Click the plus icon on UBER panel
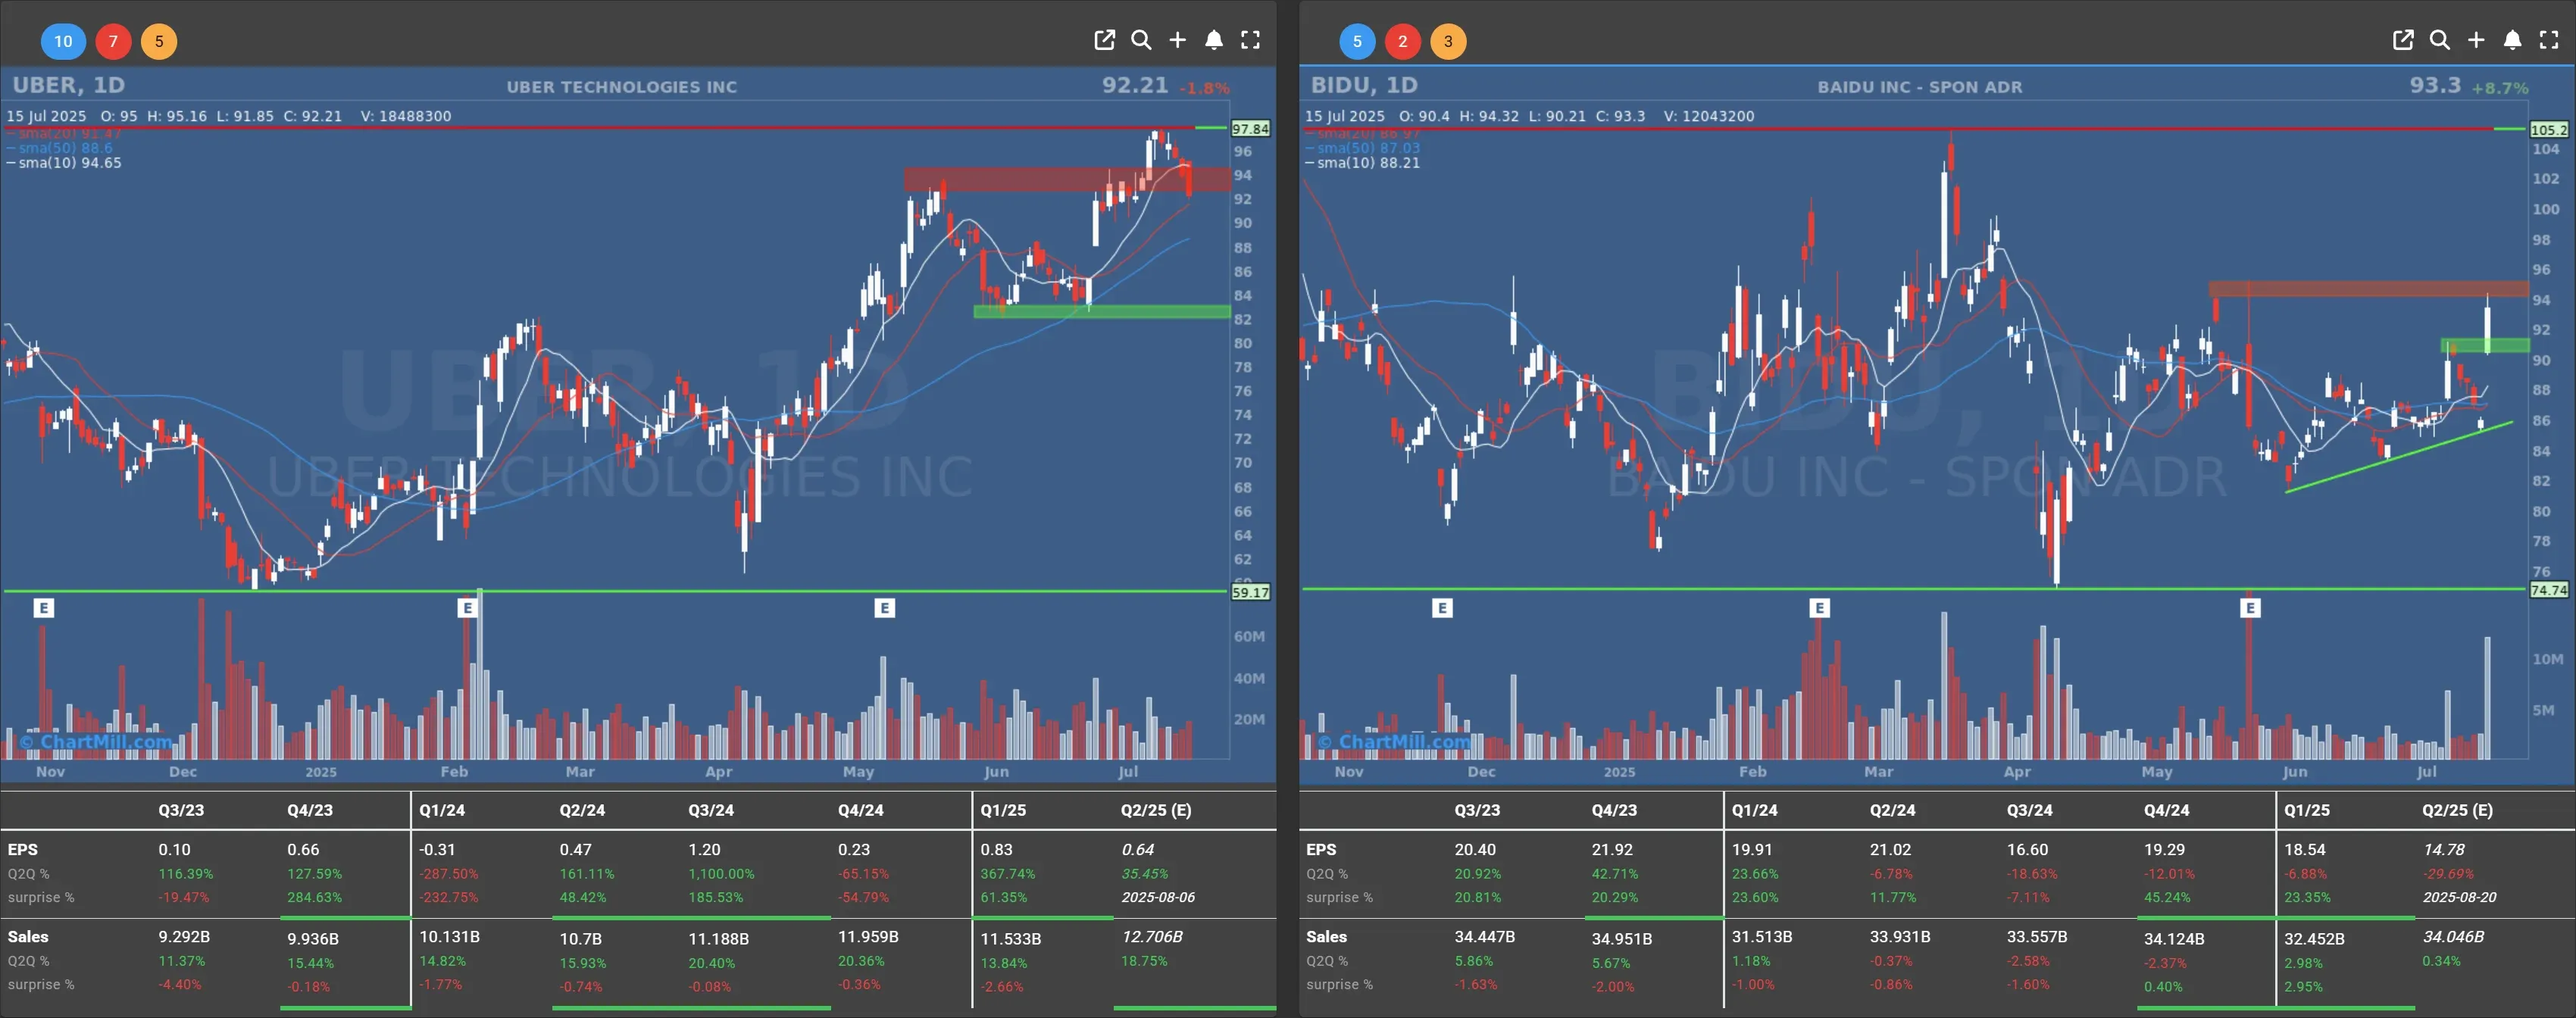2576x1018 pixels. (x=1178, y=40)
